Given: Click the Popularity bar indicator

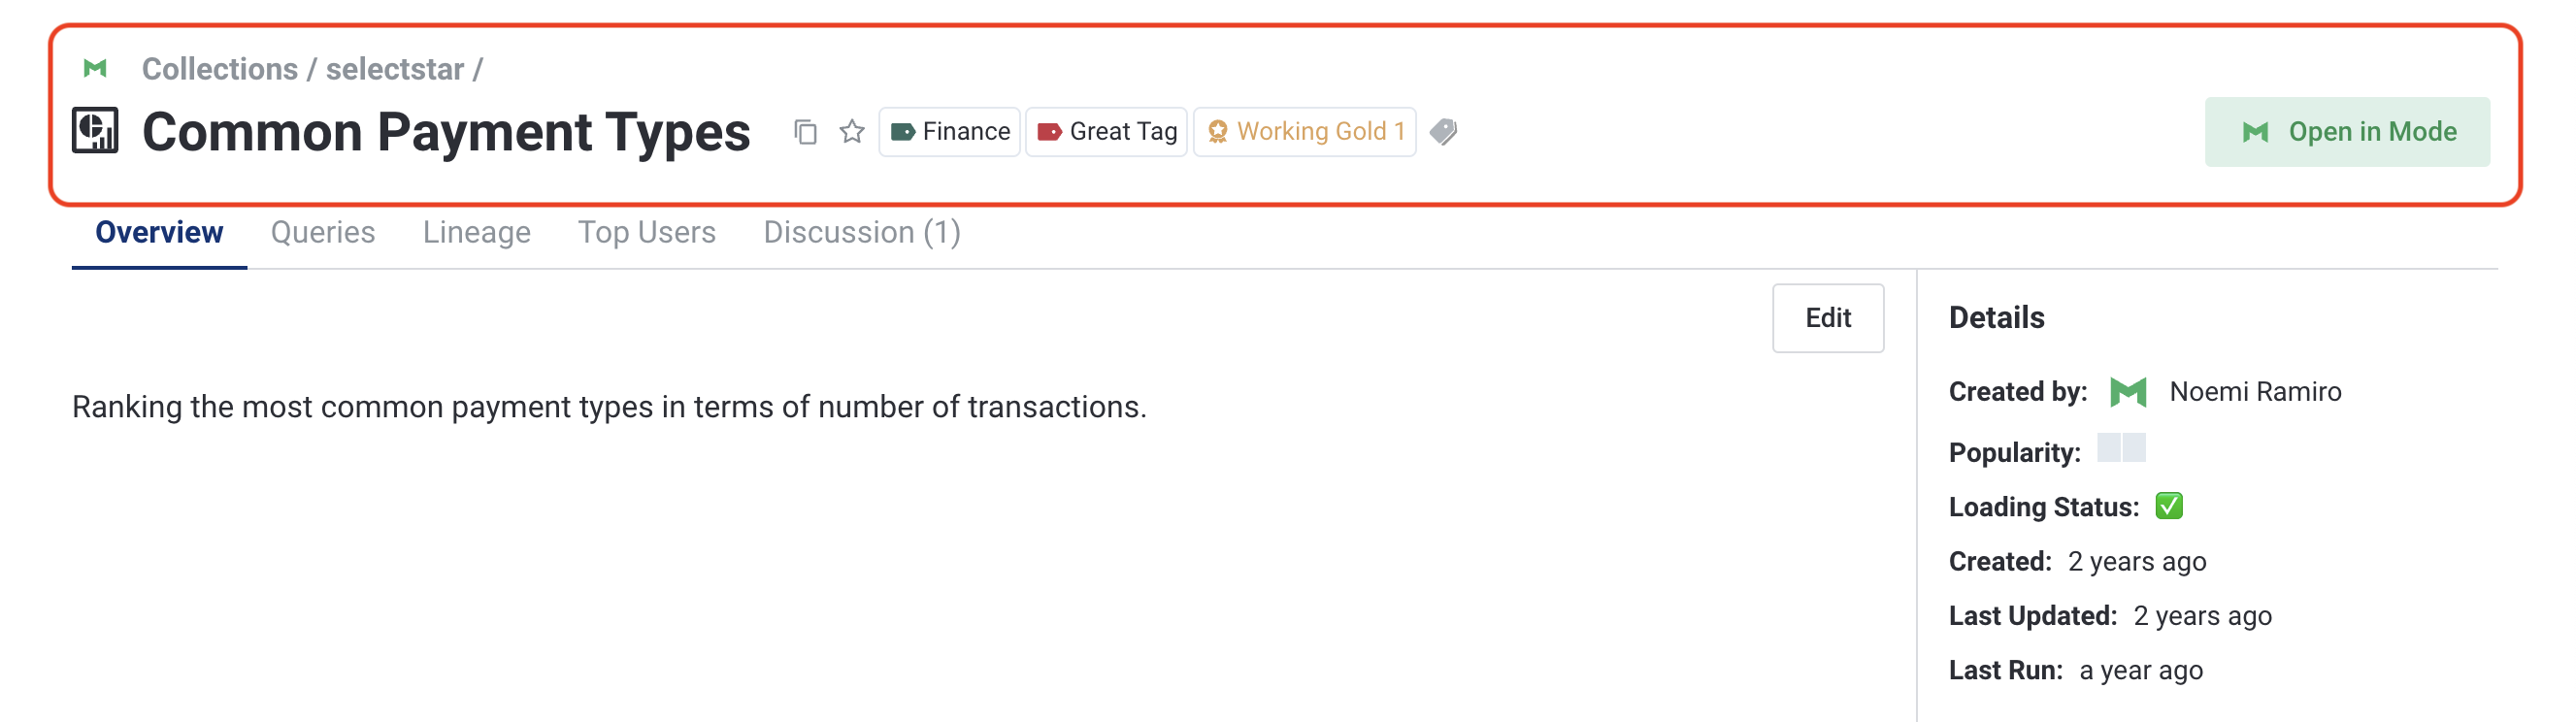Looking at the screenshot, I should (2120, 448).
